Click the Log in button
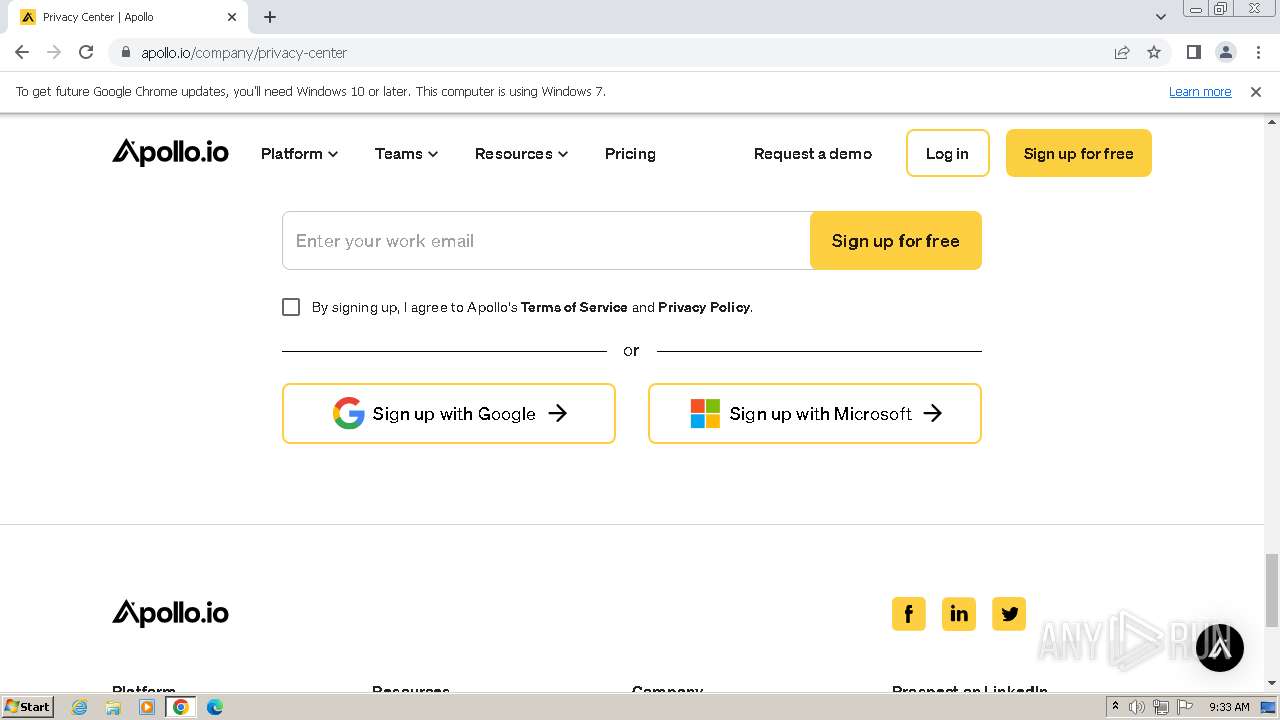The image size is (1280, 720). tap(947, 153)
